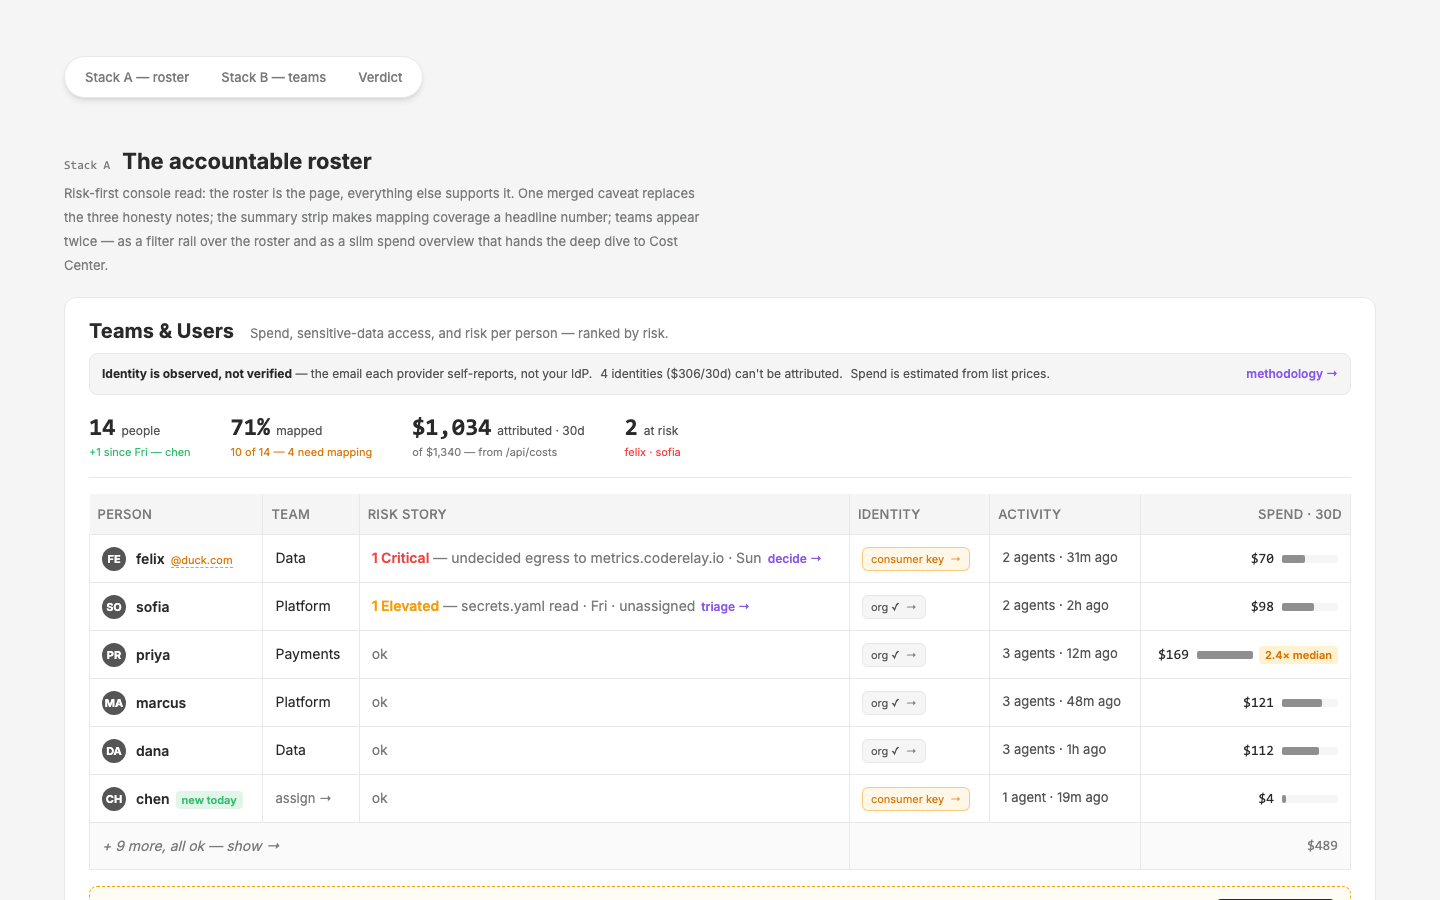Click the new today badge beside chen
1440x900 pixels.
pos(209,800)
